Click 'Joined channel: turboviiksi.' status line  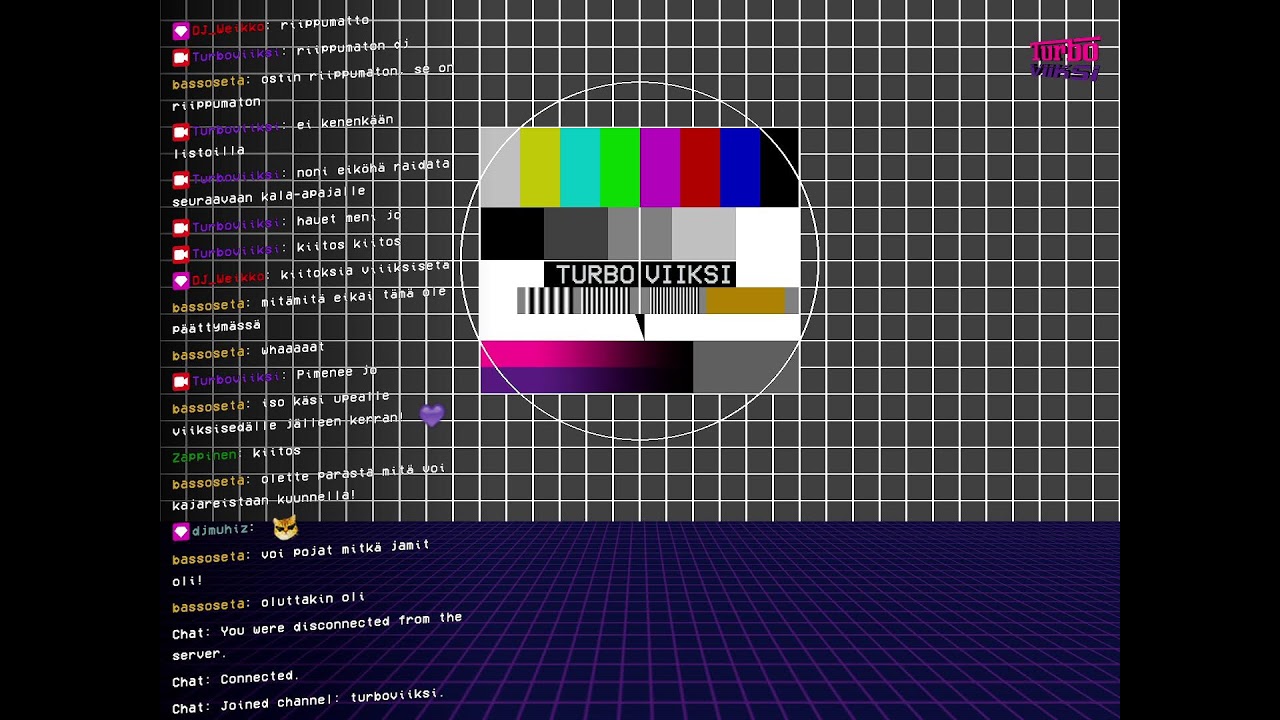(x=331, y=700)
